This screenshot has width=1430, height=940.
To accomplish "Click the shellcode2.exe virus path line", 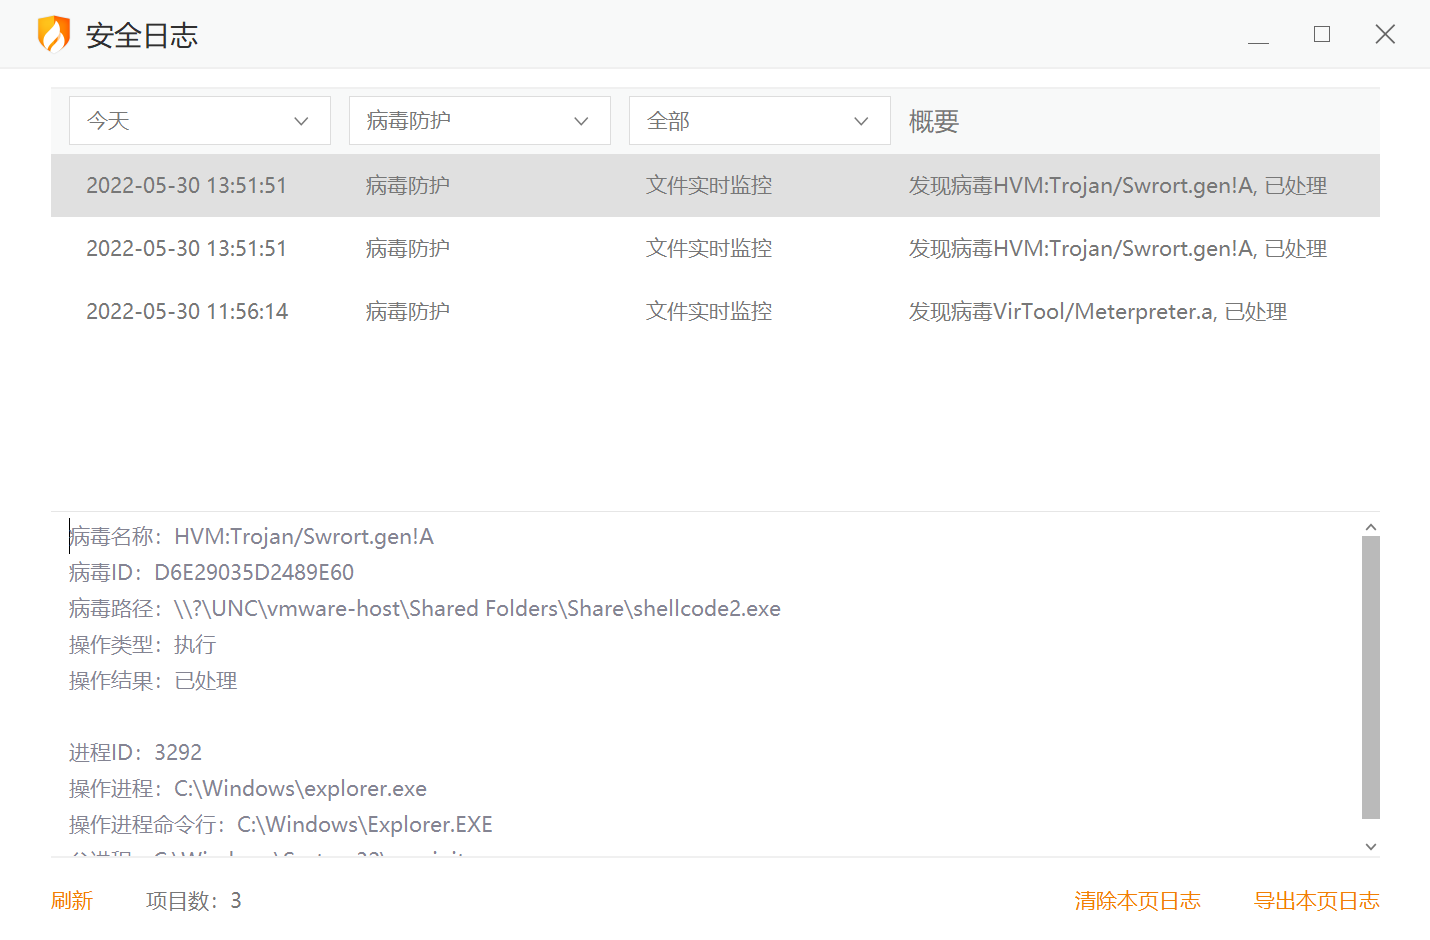I will (425, 609).
